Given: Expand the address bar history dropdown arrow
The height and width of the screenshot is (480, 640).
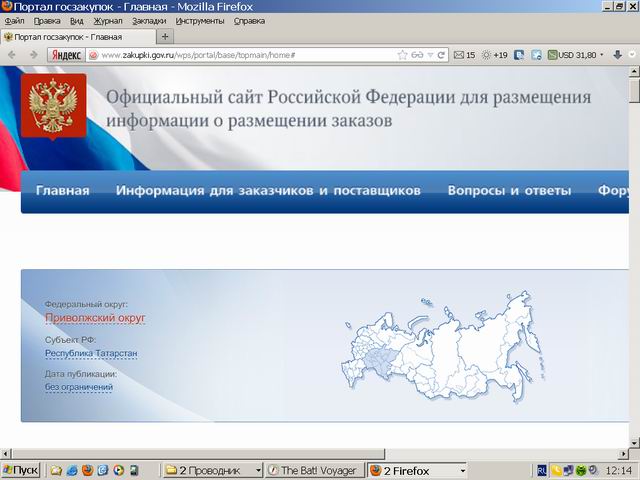Looking at the screenshot, I should click(x=430, y=55).
